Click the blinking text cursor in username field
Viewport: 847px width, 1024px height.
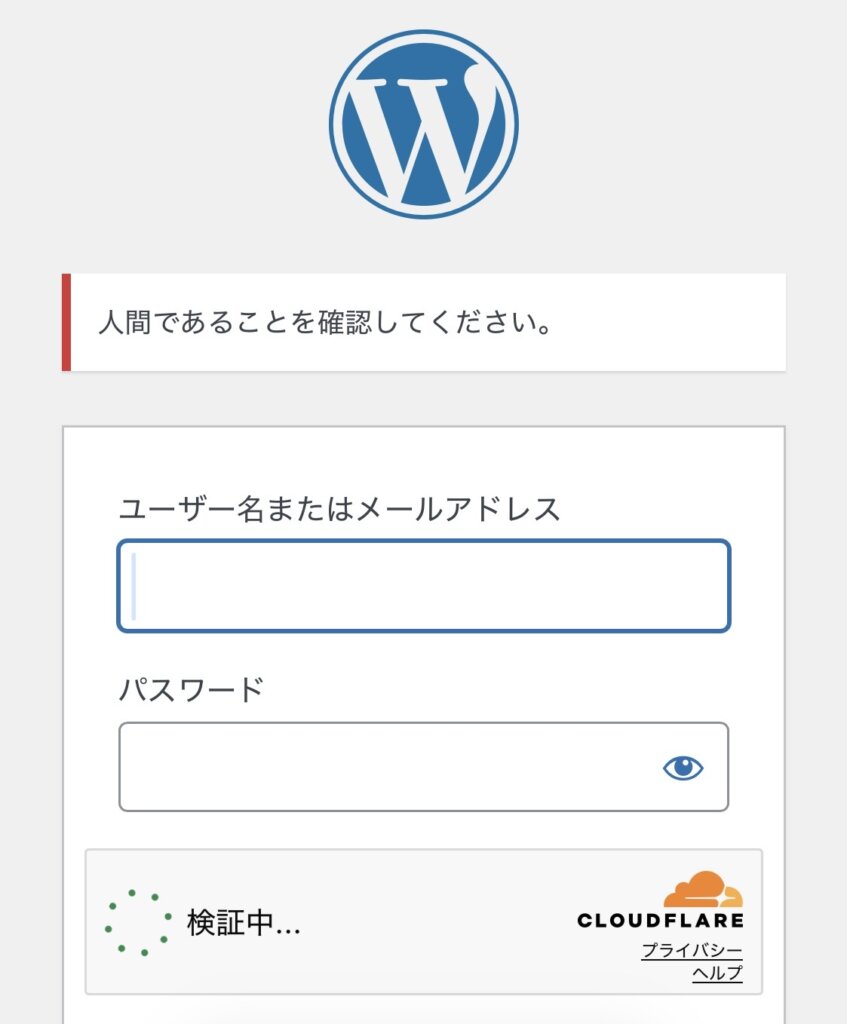pyautogui.click(x=134, y=586)
